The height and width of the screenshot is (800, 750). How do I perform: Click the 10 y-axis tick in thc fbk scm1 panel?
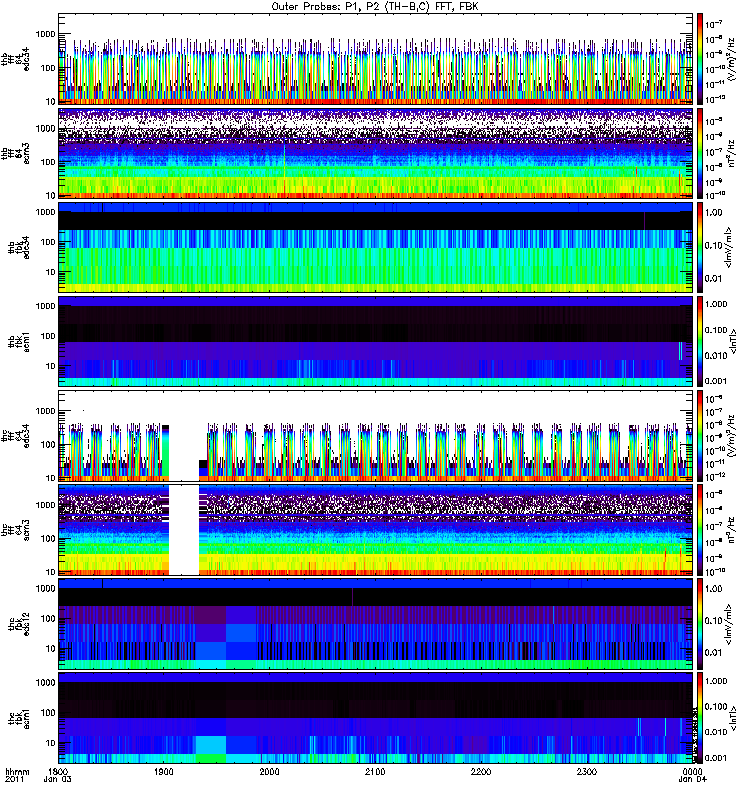coord(51,743)
